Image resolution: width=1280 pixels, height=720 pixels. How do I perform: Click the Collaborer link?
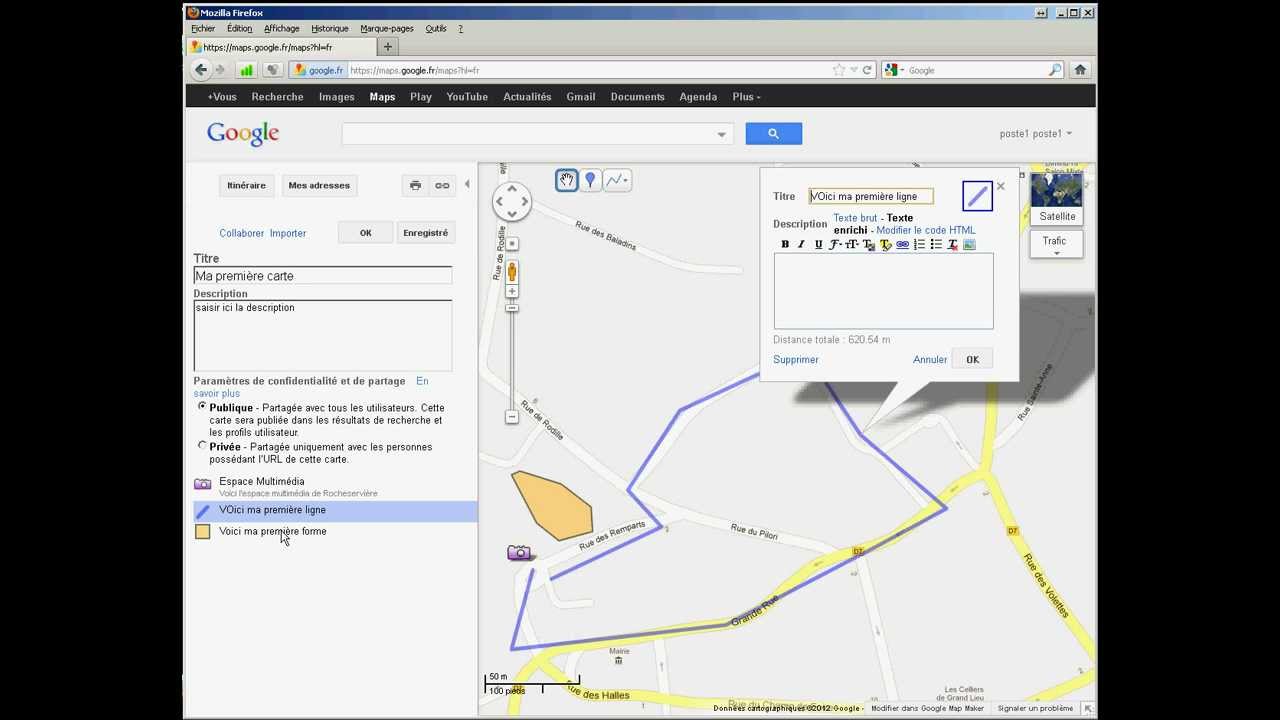coord(242,233)
